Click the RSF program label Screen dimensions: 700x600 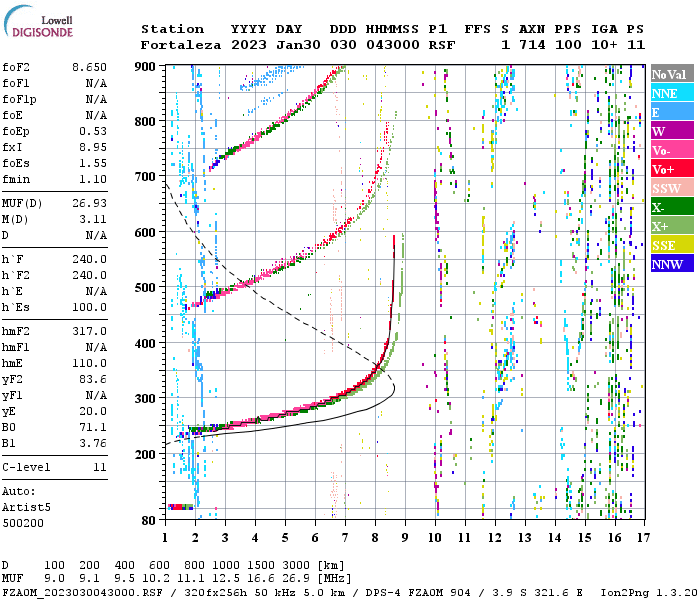coord(442,45)
